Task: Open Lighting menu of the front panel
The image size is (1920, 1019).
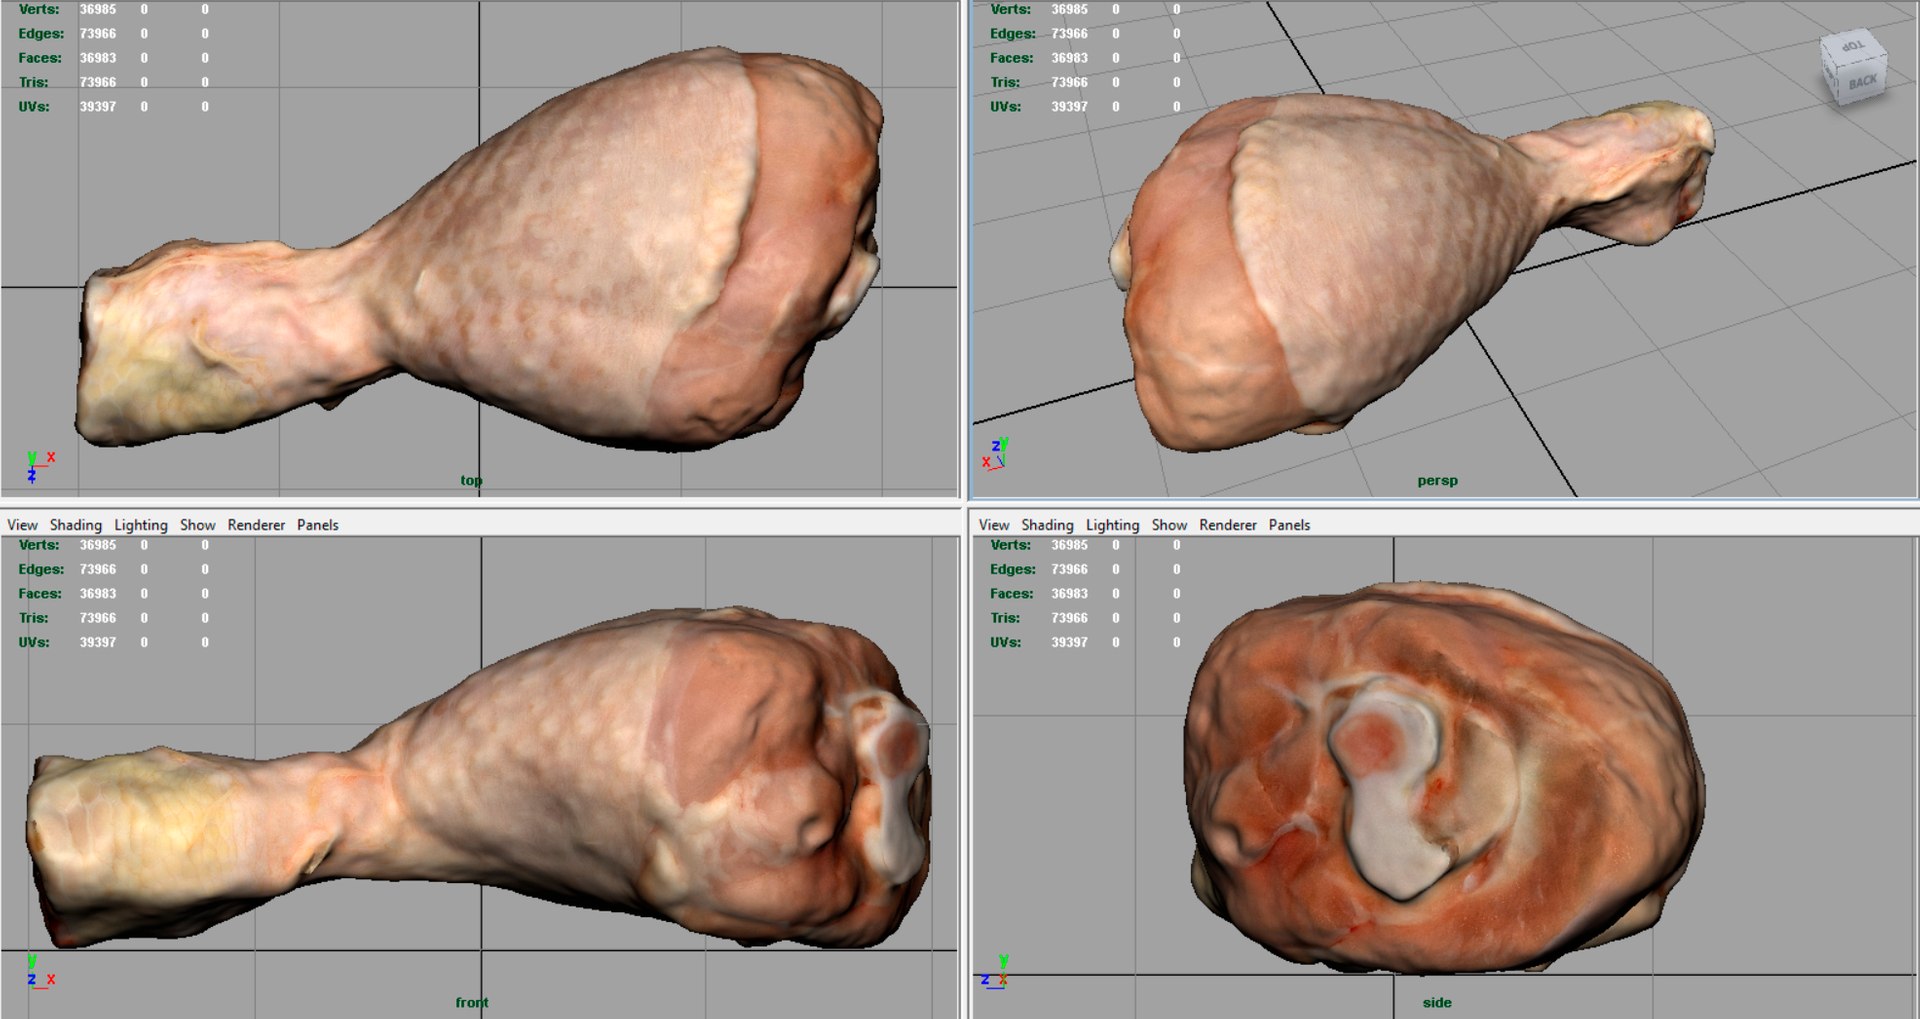Action: (141, 525)
